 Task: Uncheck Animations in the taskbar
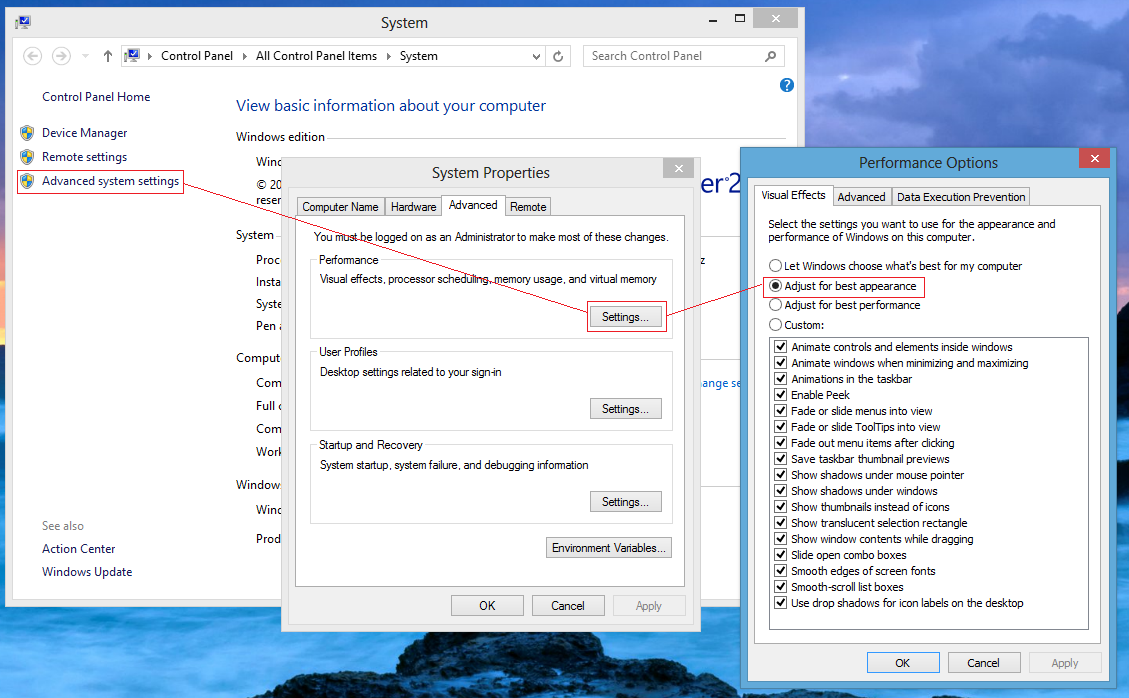781,378
